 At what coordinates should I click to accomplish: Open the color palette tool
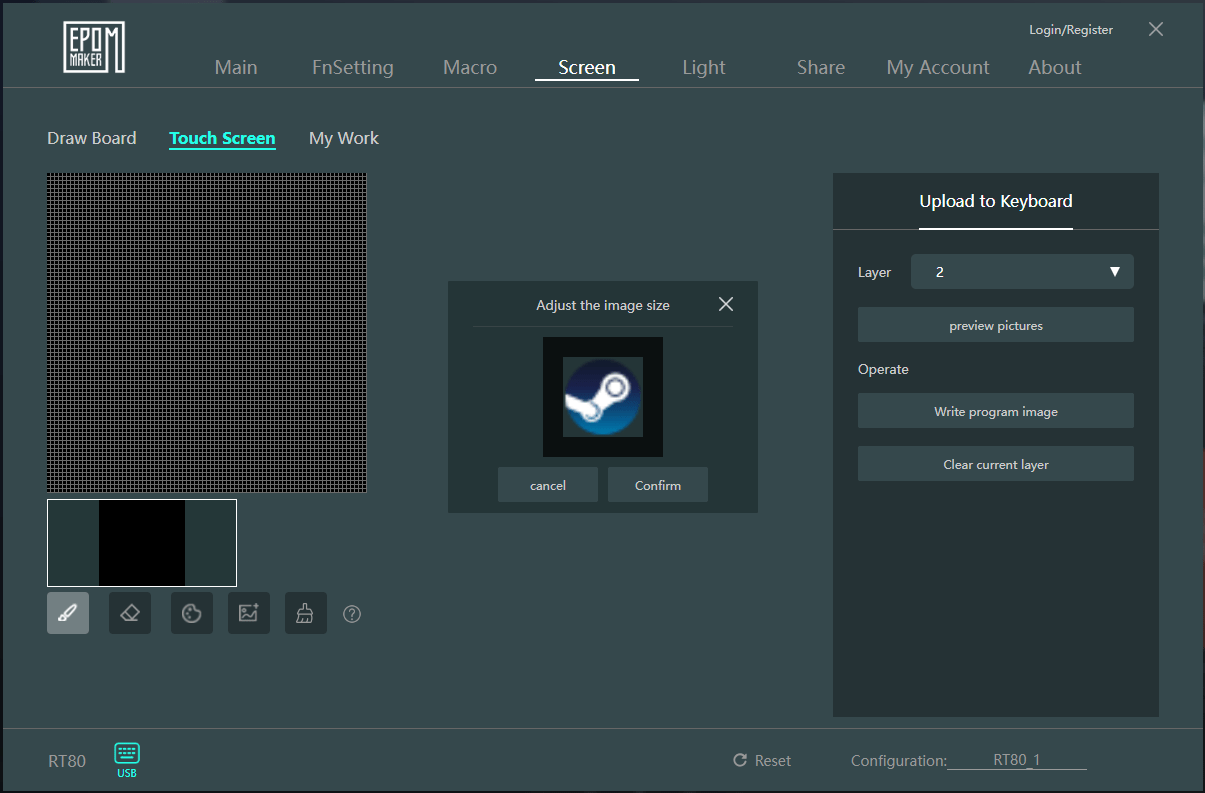(x=192, y=613)
